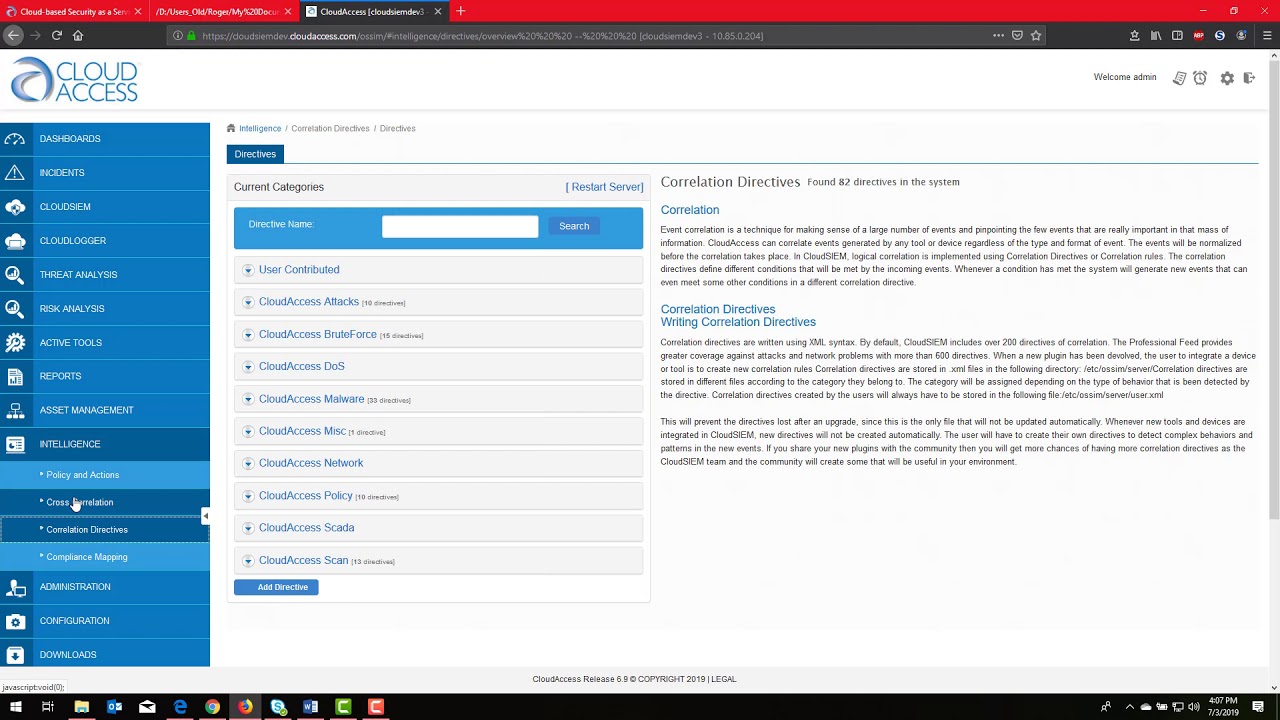
Task: Bookmark this page with star icon
Action: 1036,36
